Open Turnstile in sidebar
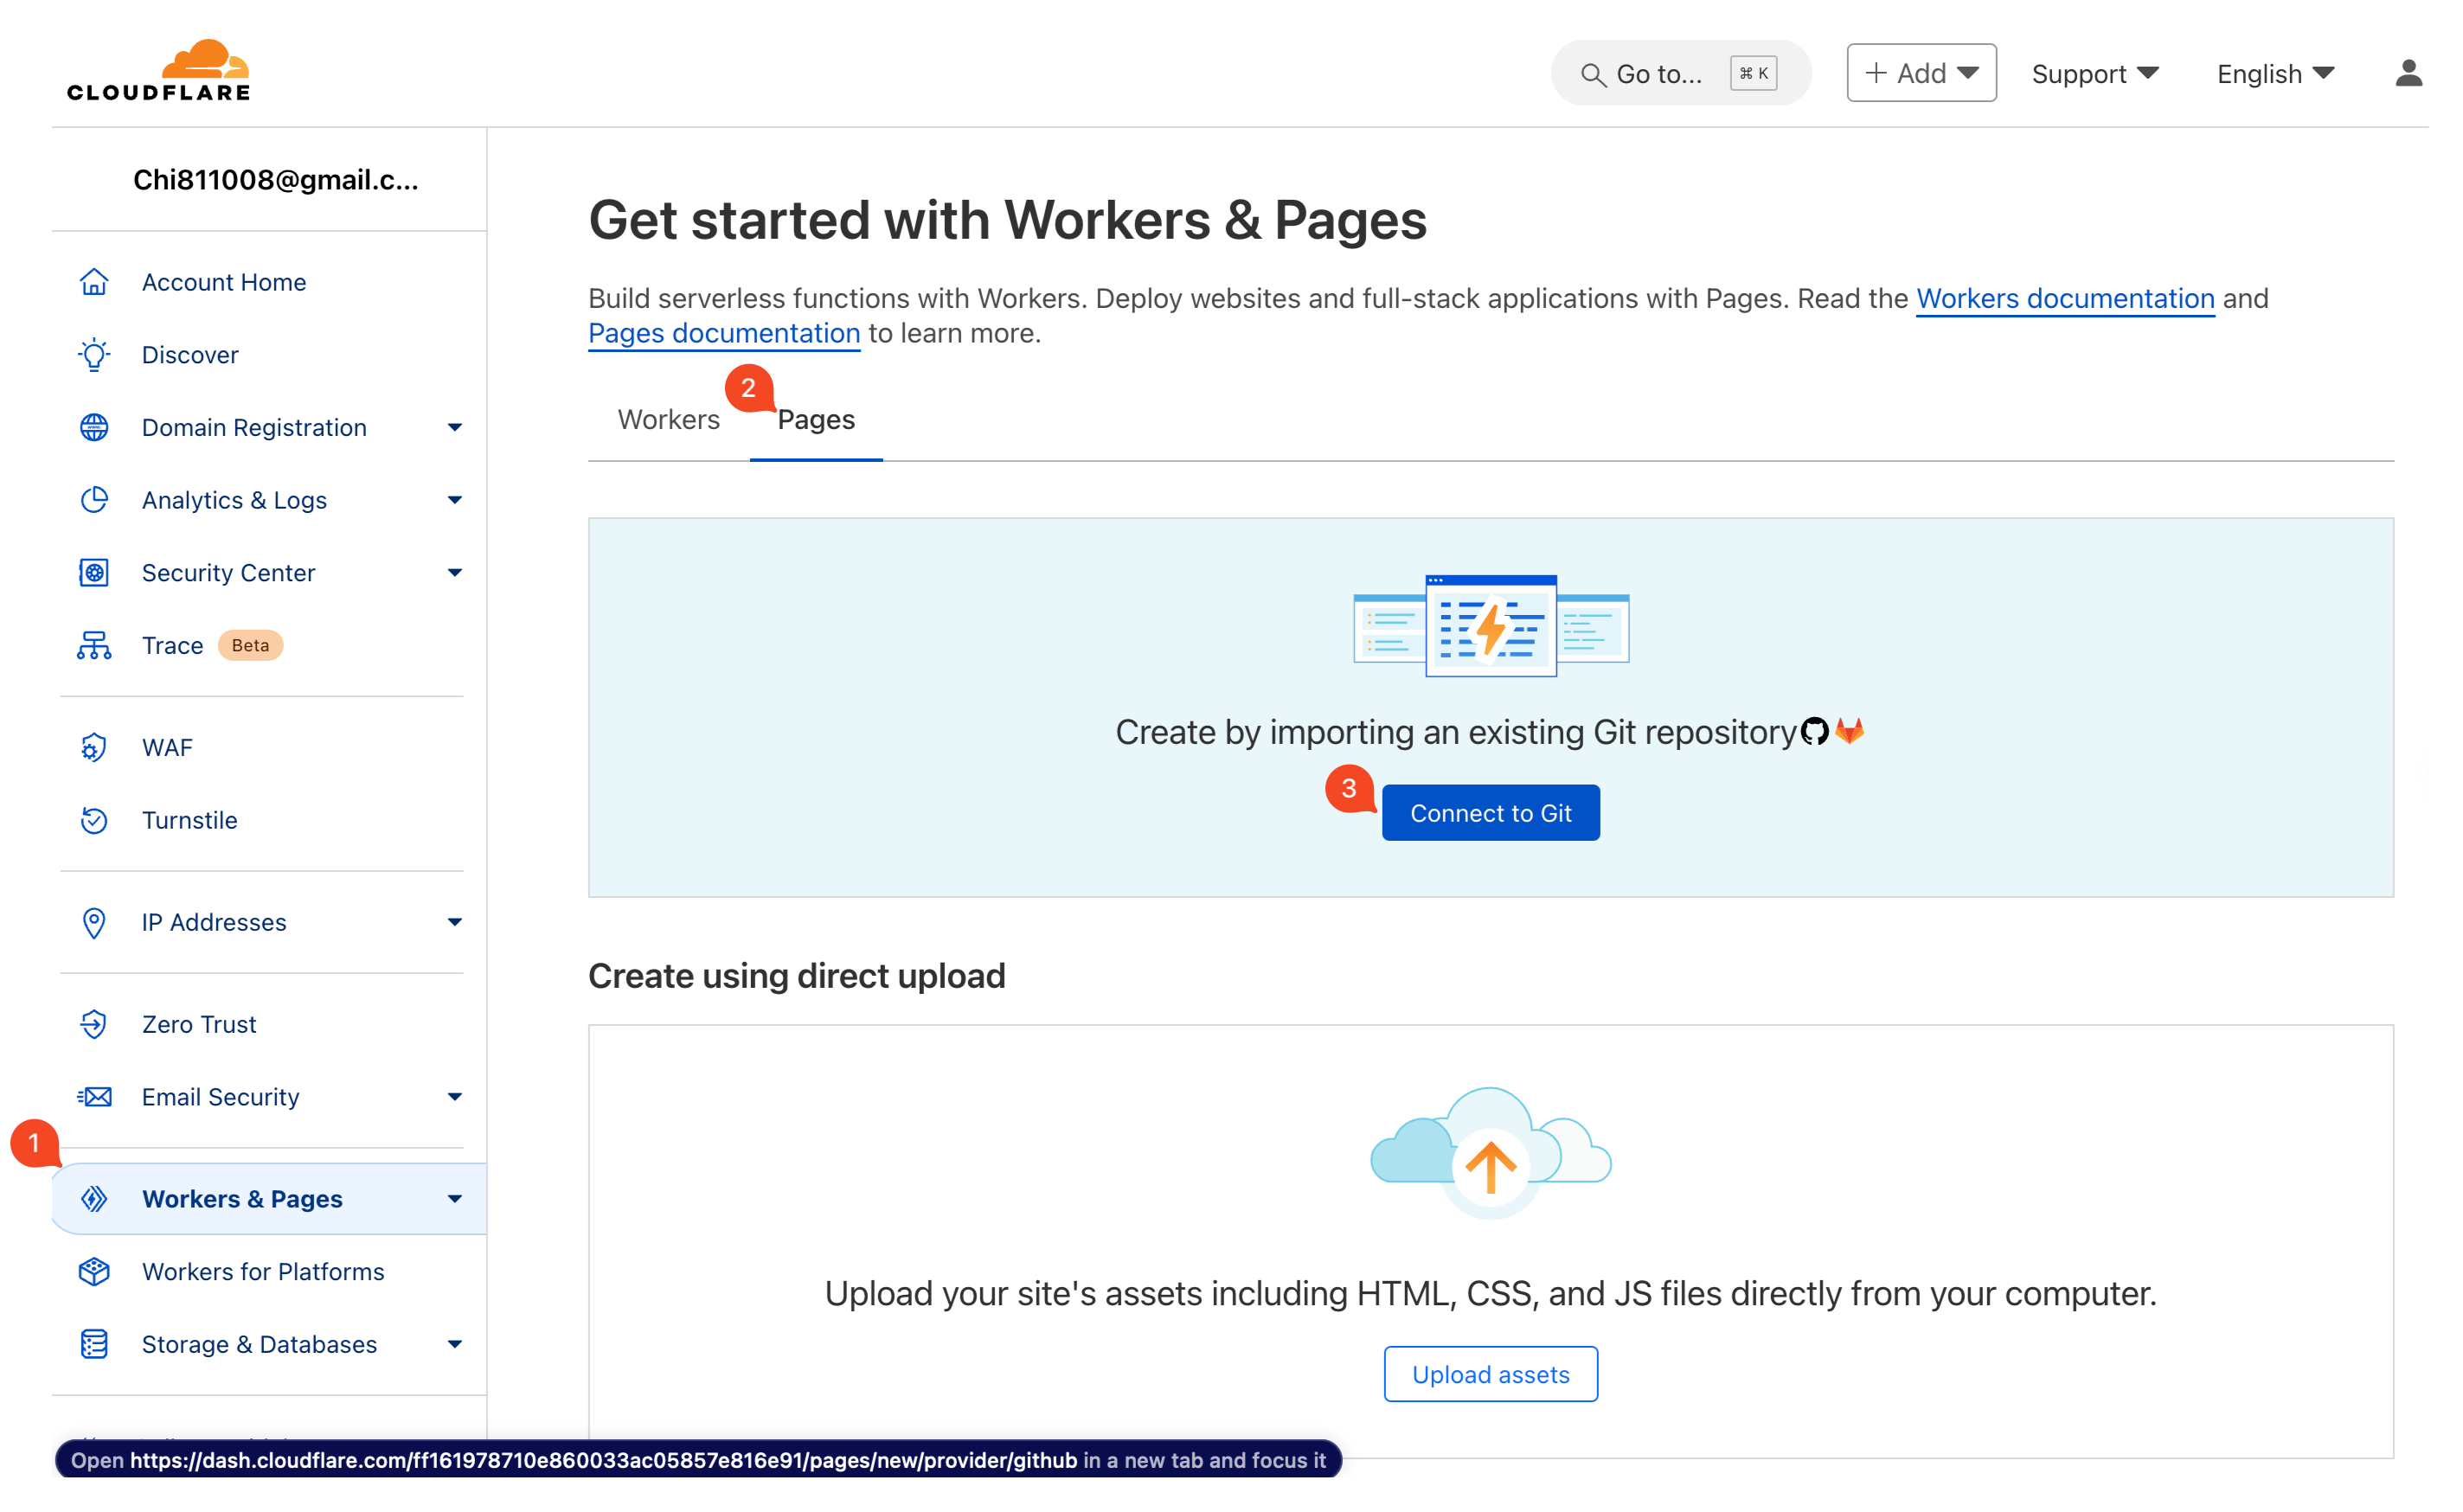The image size is (2463, 1512). click(x=189, y=820)
